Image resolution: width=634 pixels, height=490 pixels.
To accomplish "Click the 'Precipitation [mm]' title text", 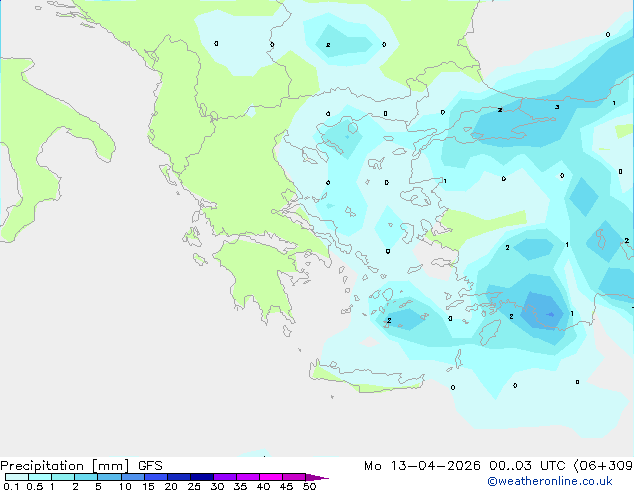I will pyautogui.click(x=65, y=466).
